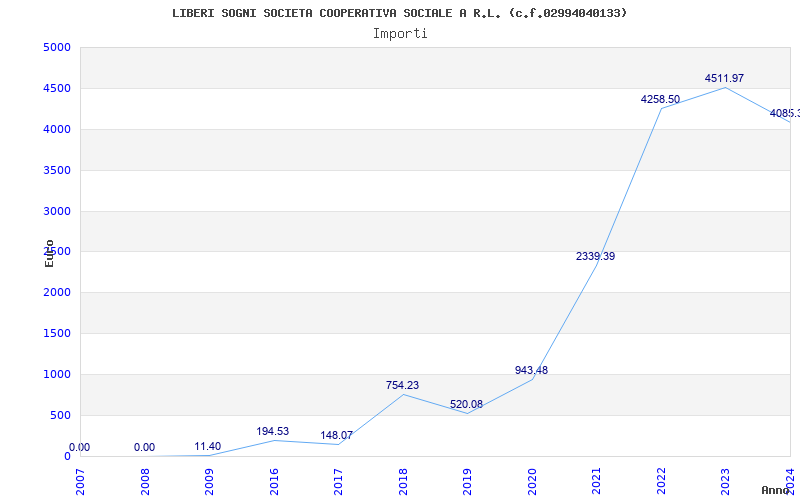Viewport: 800px width, 500px height.
Task: Click the x-axis year label 2016
Action: click(x=274, y=482)
